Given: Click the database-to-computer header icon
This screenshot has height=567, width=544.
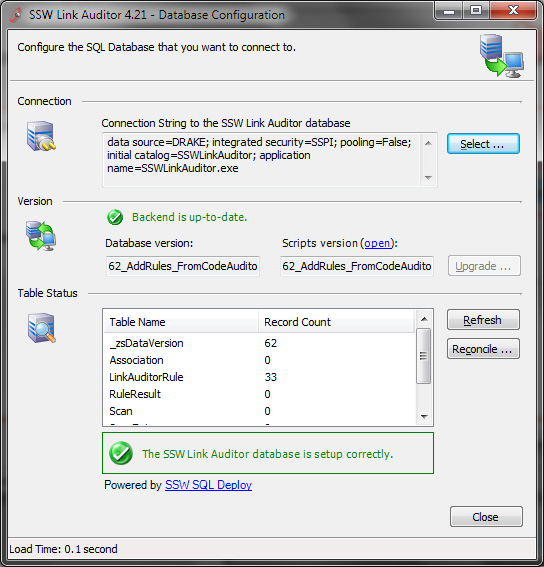Looking at the screenshot, I should coord(502,55).
